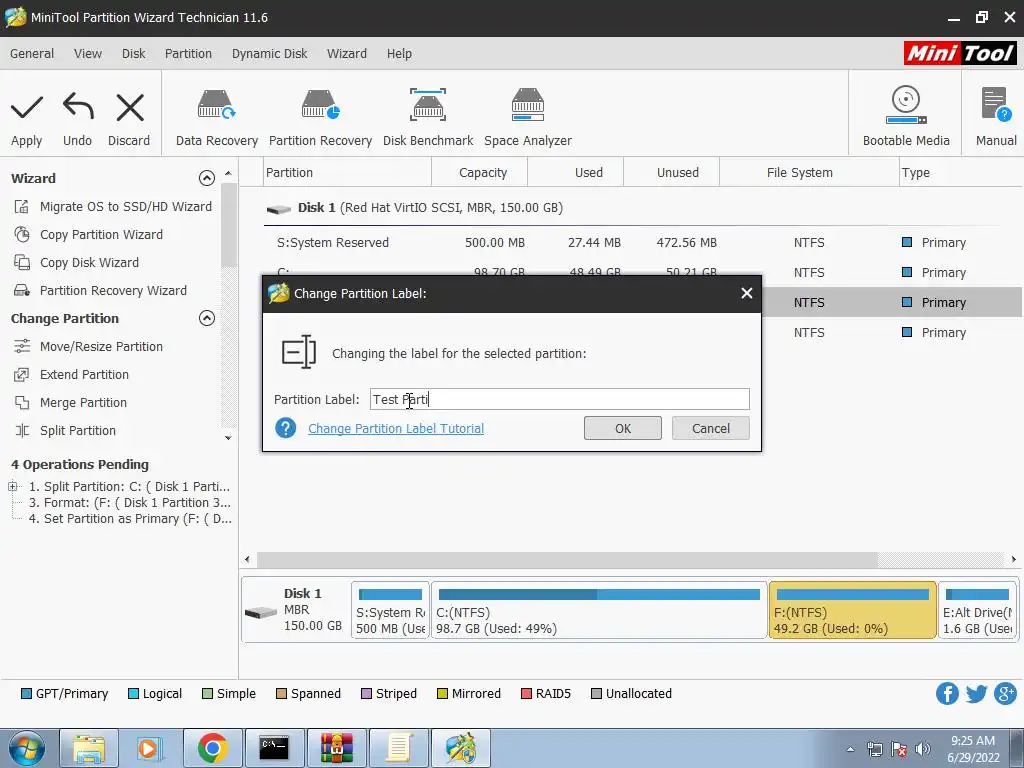Show hidden system tray icons
Image resolution: width=1024 pixels, height=768 pixels.
point(850,749)
